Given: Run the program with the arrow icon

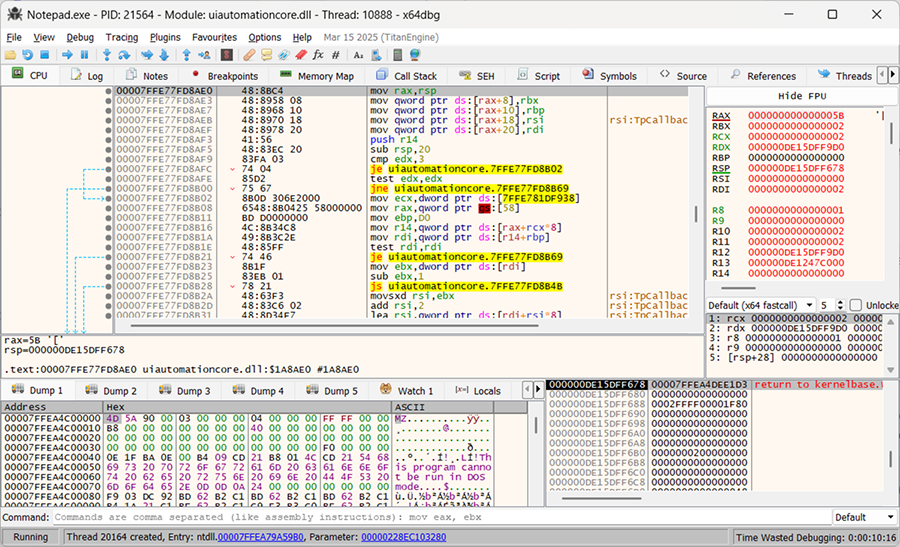Looking at the screenshot, I should pos(67,55).
